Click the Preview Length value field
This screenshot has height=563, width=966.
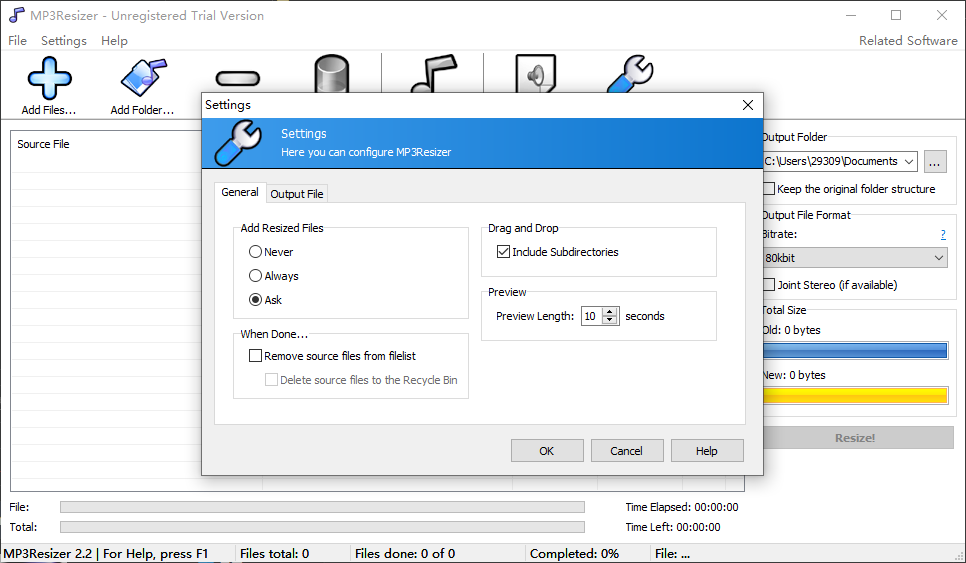(591, 316)
